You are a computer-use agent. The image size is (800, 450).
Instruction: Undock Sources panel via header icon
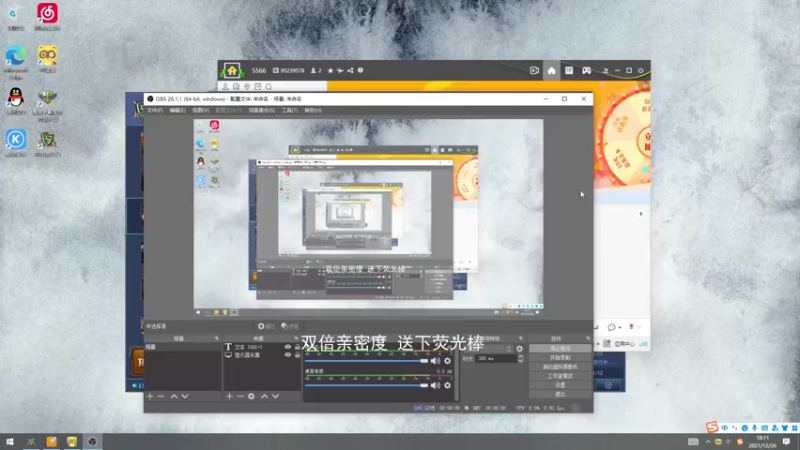[x=296, y=338]
